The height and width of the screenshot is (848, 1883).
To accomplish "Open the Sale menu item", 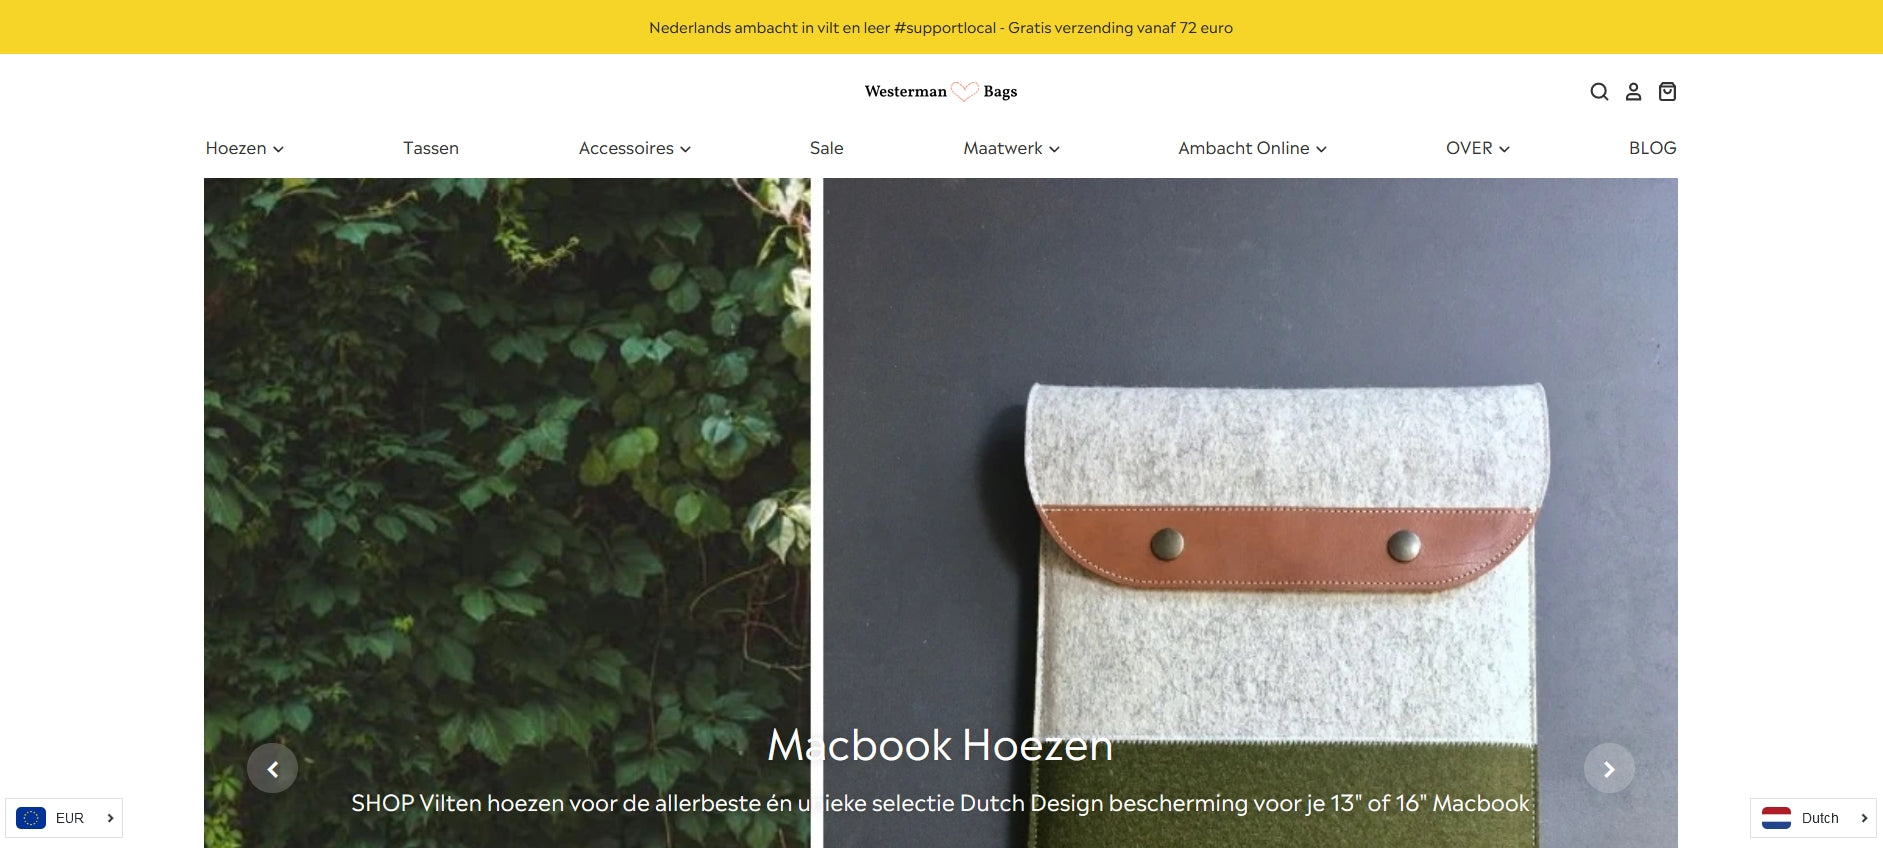I will (827, 148).
